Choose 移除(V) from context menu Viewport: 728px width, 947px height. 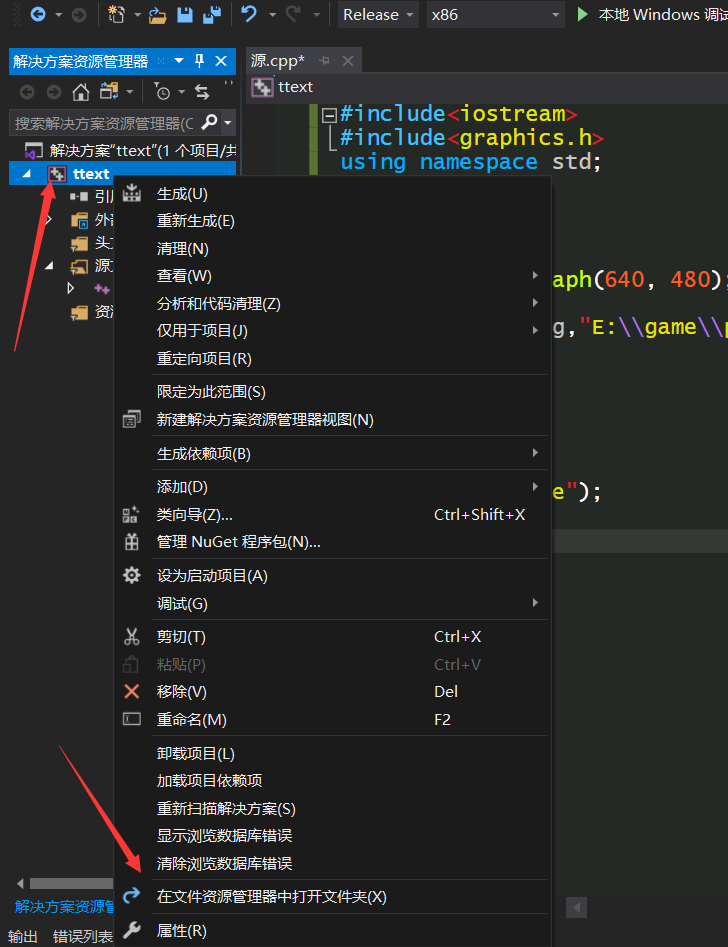tap(332, 692)
